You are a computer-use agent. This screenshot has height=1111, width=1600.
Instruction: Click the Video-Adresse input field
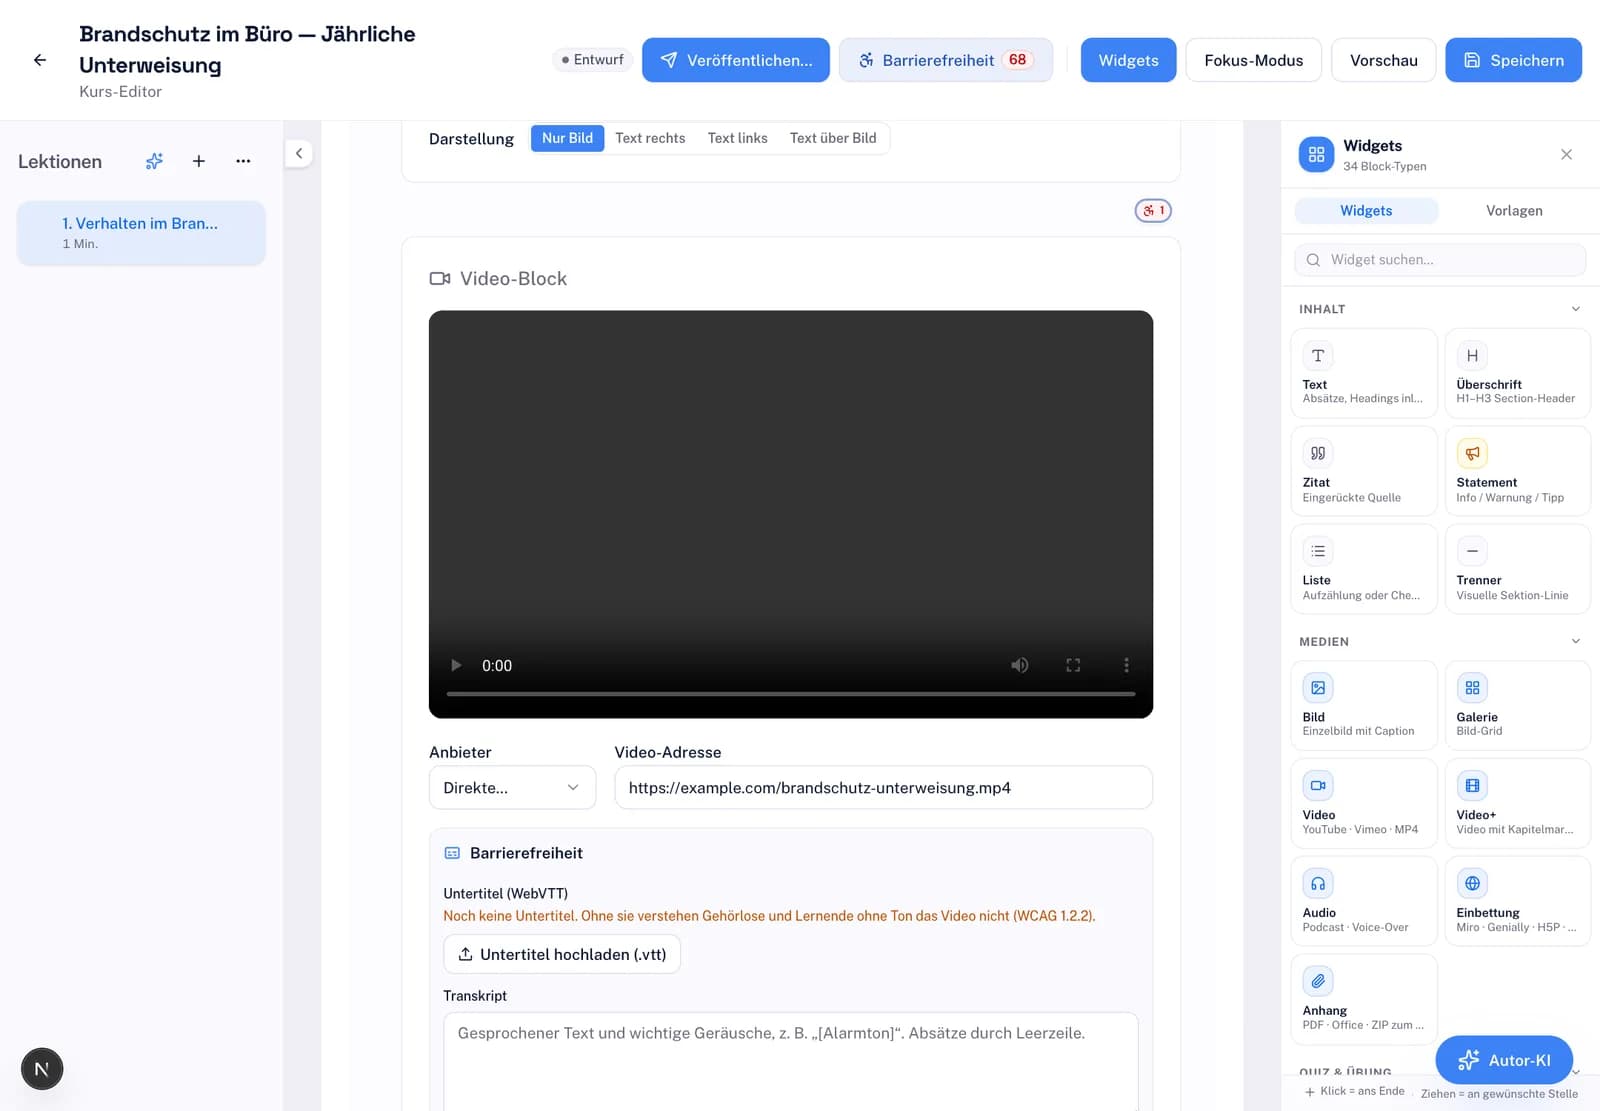pos(883,787)
